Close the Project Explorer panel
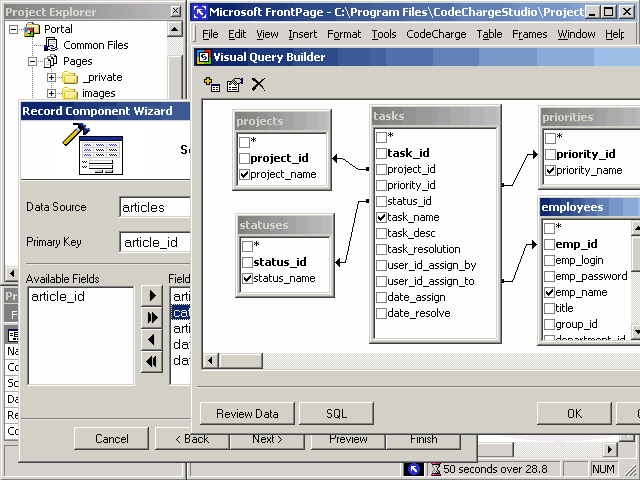The image size is (640, 480). coord(176,11)
